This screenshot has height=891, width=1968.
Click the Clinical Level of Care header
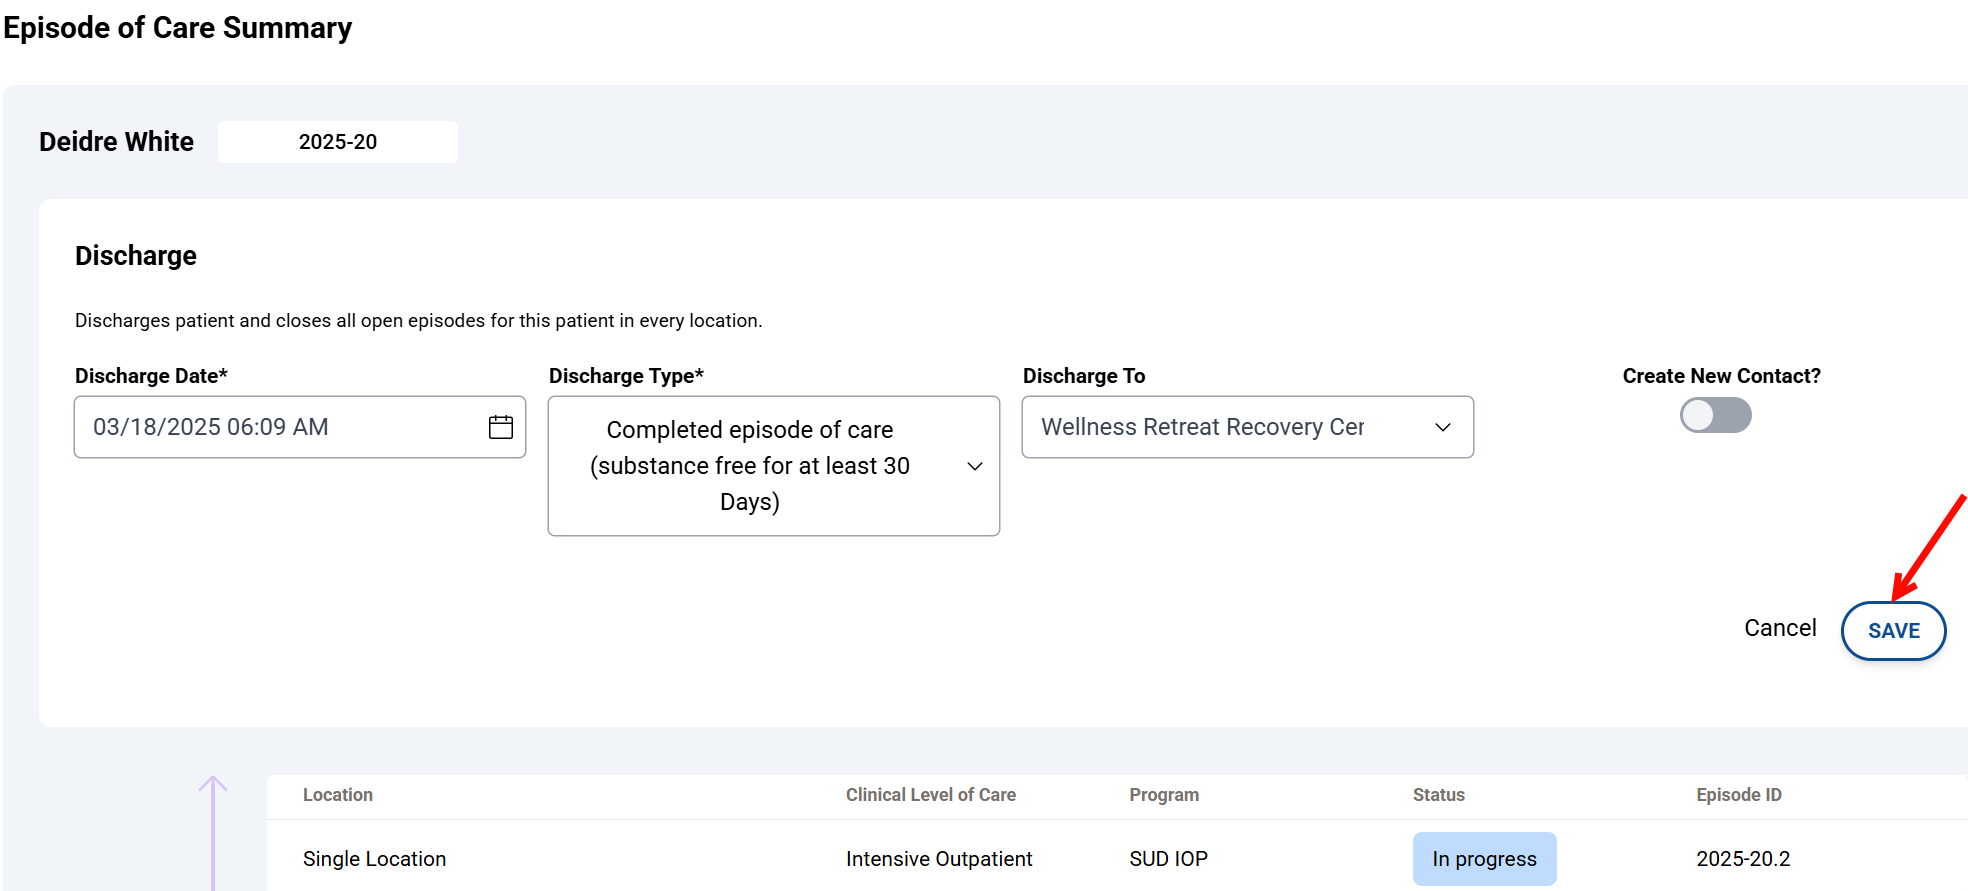pos(930,795)
